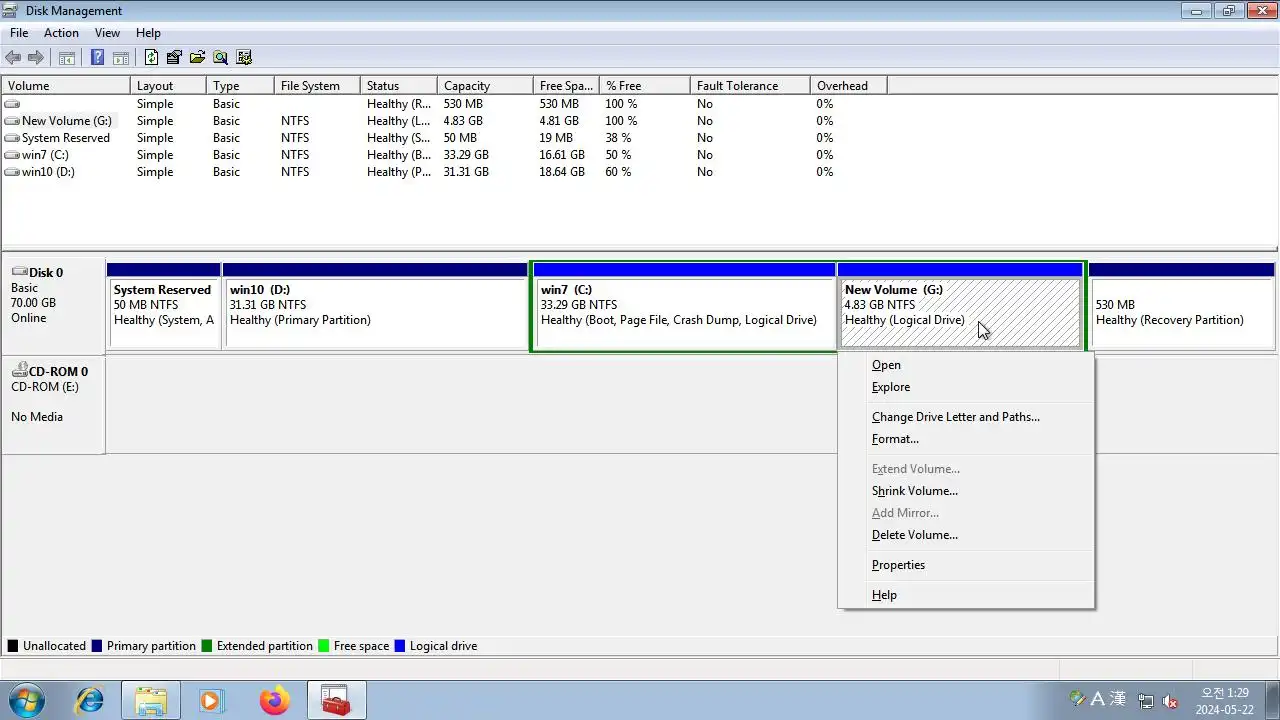Viewport: 1280px width, 720px height.
Task: Click the Extended partition legend color swatch
Action: [x=207, y=646]
